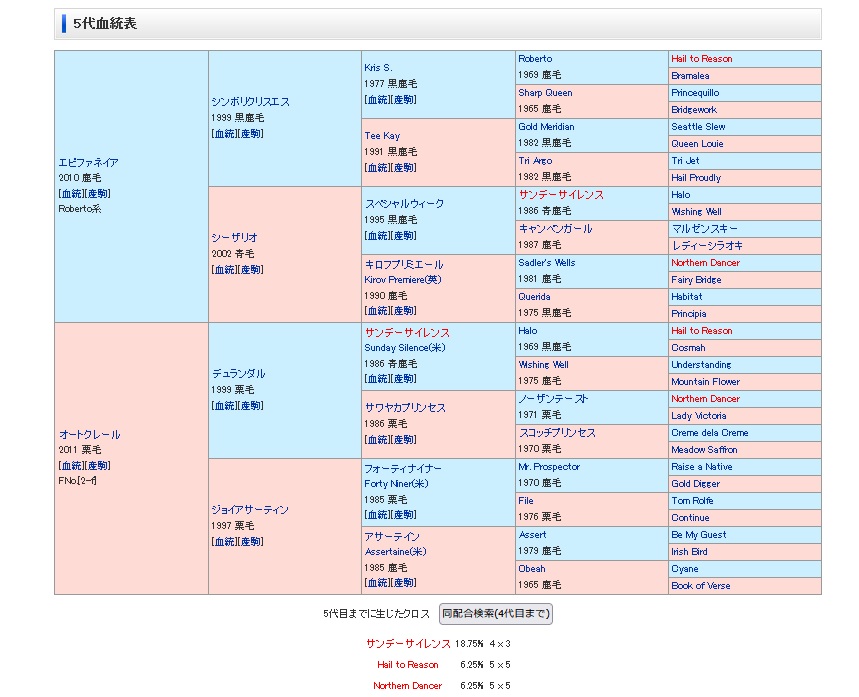Click the Understanding link
Viewport: 859px width, 697px height.
701,364
